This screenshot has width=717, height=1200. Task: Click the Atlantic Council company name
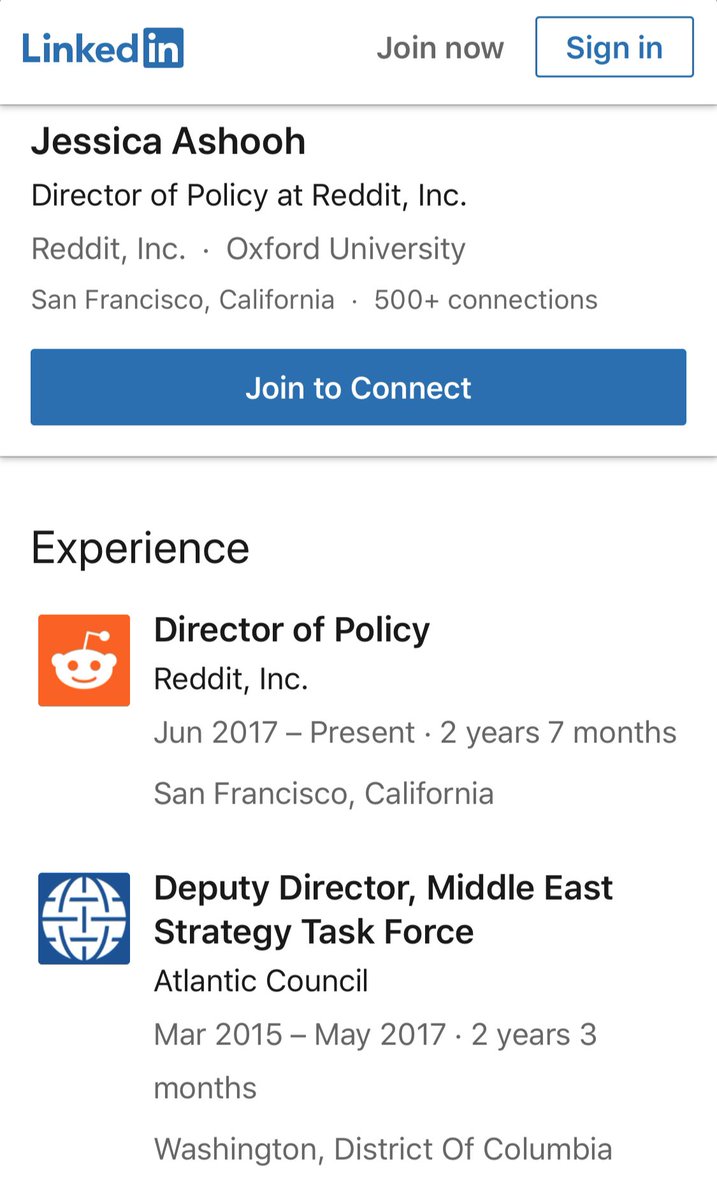point(261,981)
